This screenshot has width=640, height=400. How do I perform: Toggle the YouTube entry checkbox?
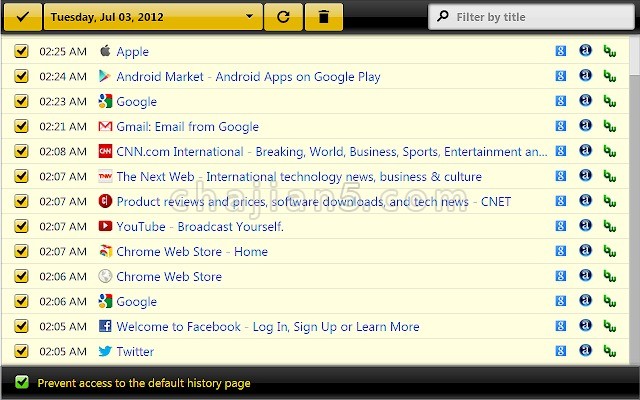click(21, 226)
